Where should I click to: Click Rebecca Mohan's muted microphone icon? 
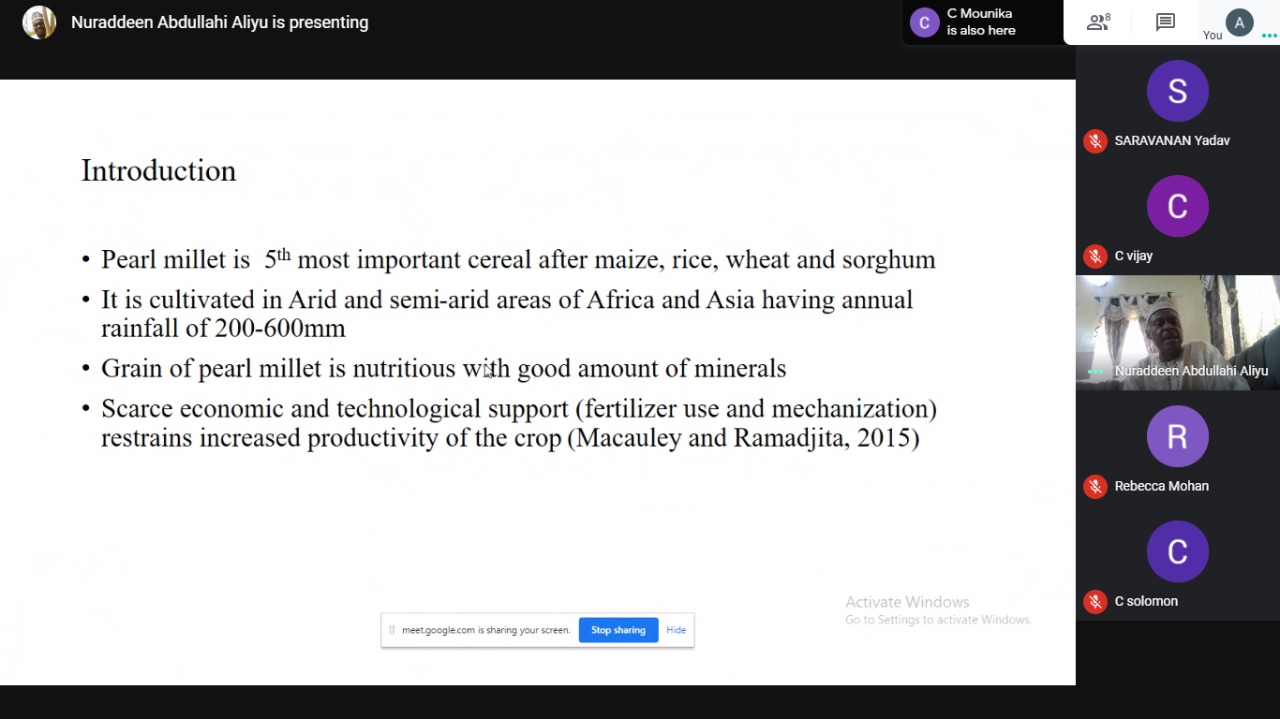(x=1095, y=486)
